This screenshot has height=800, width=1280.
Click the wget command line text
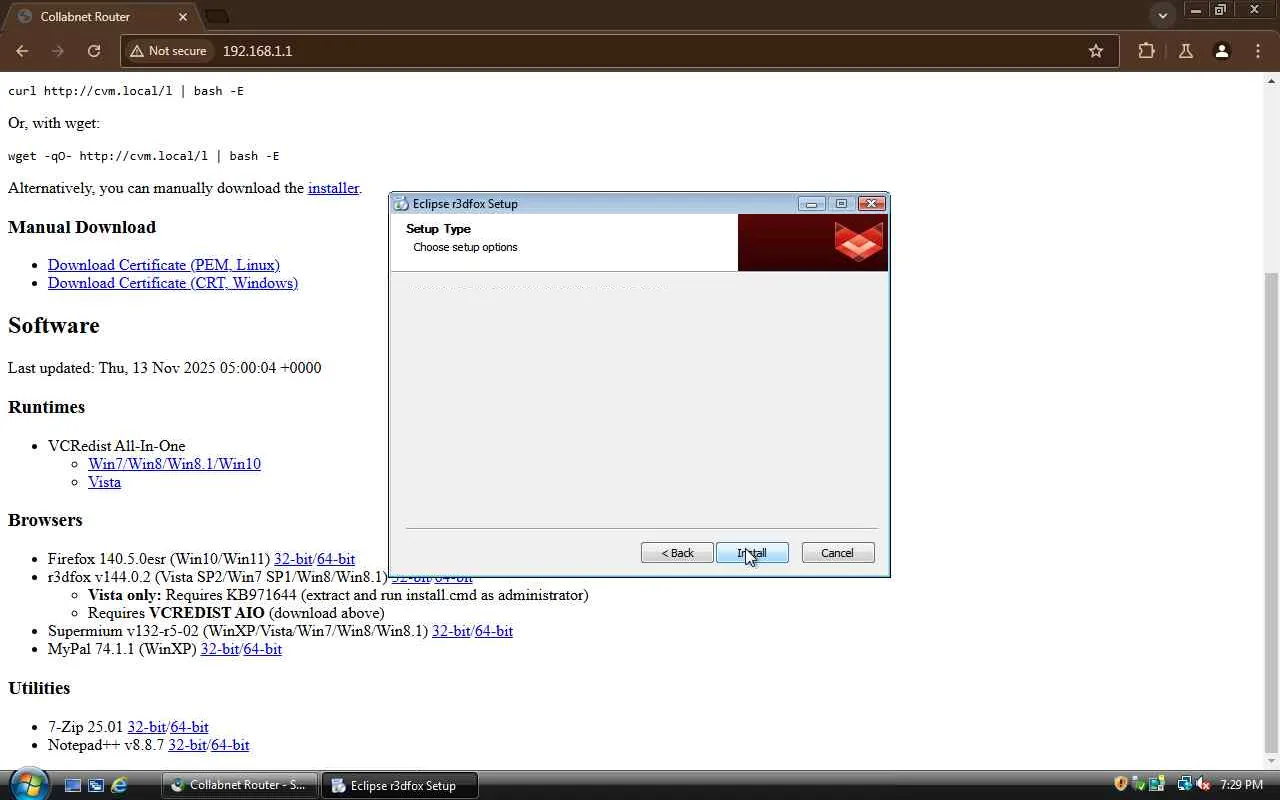pos(144,156)
